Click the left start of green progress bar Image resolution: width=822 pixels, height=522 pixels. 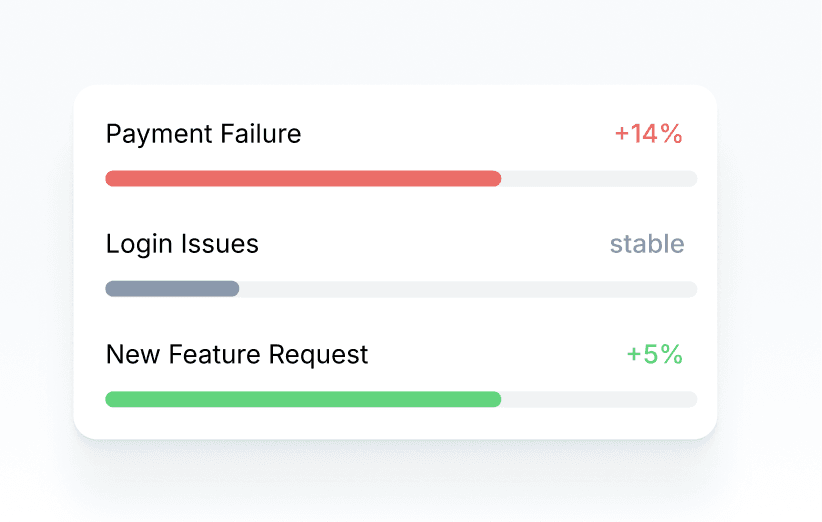(x=111, y=399)
